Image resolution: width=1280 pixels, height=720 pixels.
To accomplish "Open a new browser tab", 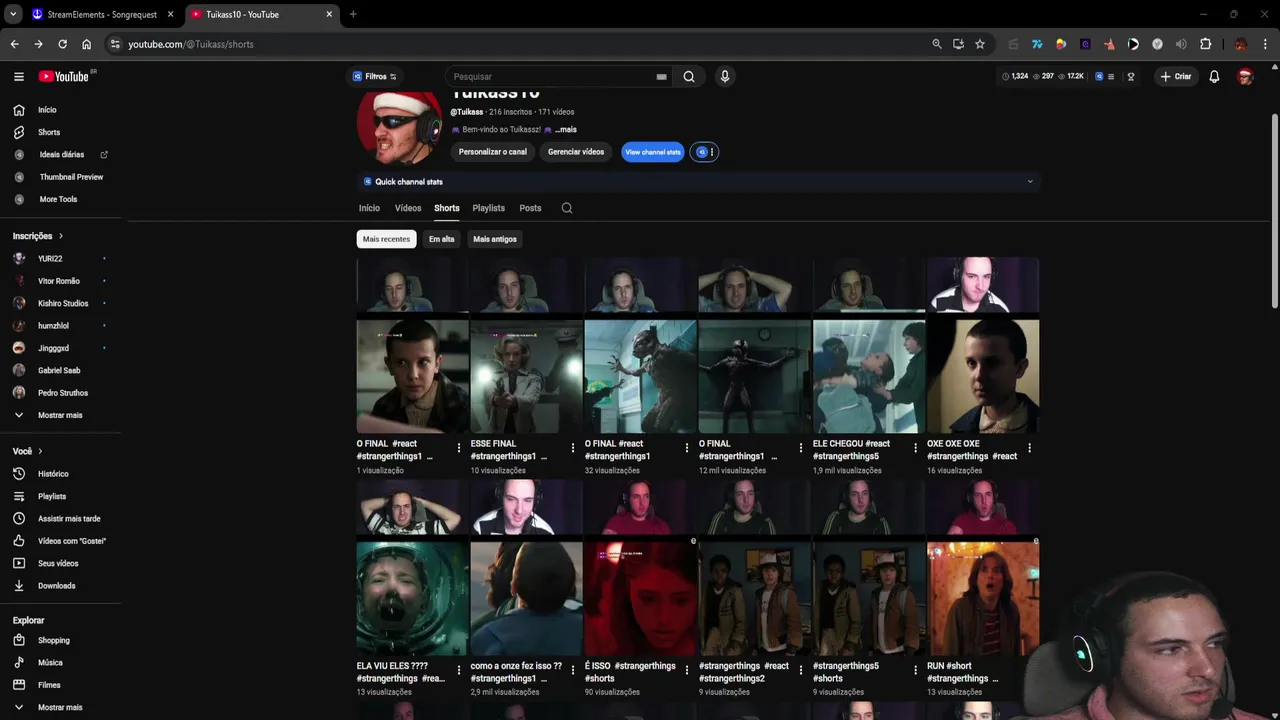I will (353, 14).
